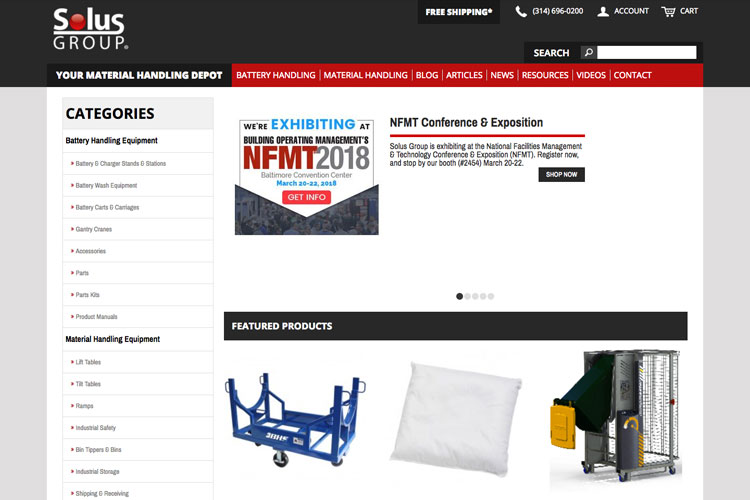The height and width of the screenshot is (500, 750).
Task: Click the Solus Group logo
Action: tap(90, 29)
